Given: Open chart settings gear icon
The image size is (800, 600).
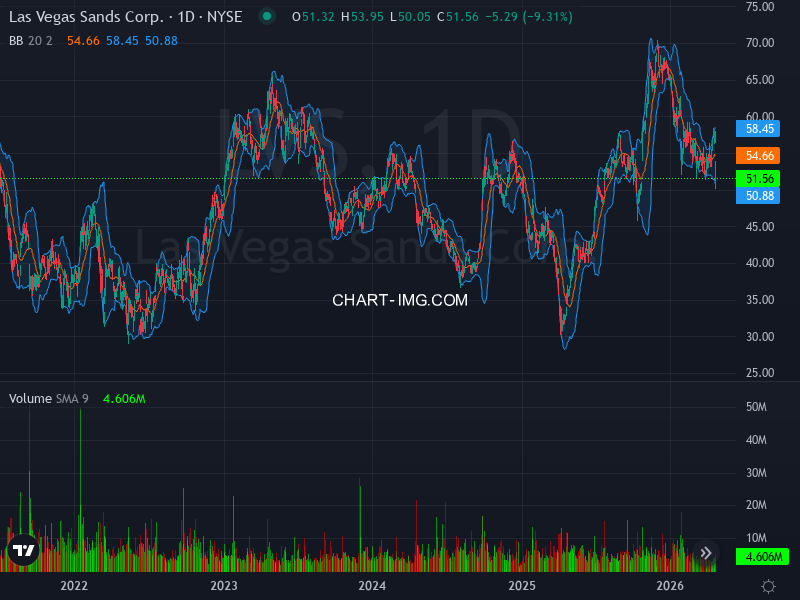Looking at the screenshot, I should (768, 586).
